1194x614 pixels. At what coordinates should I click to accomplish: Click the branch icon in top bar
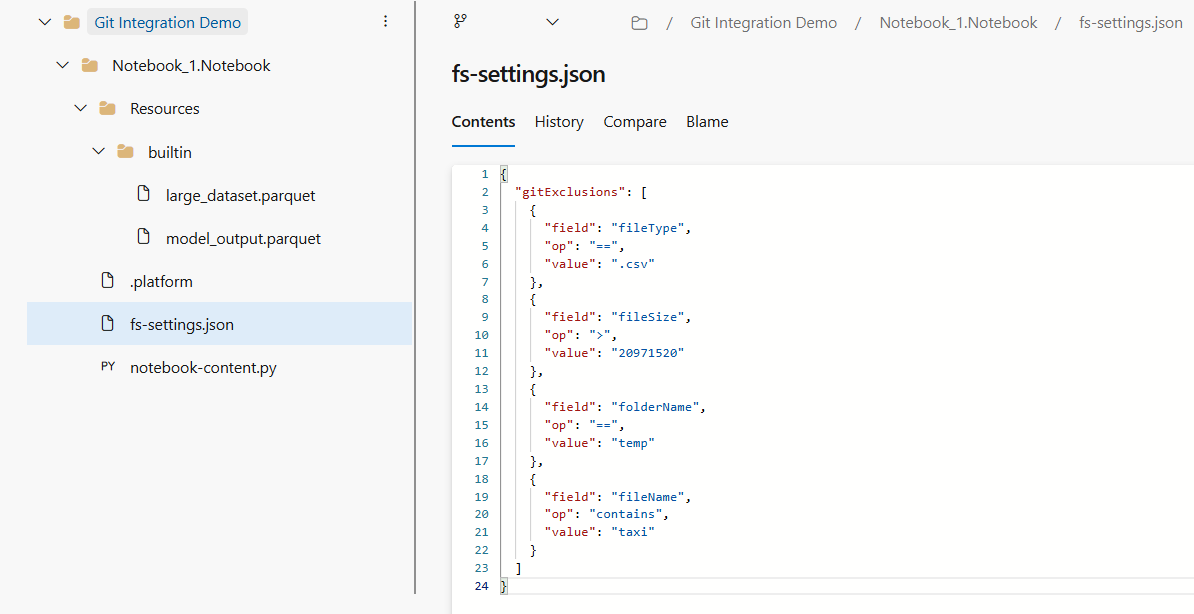click(460, 21)
